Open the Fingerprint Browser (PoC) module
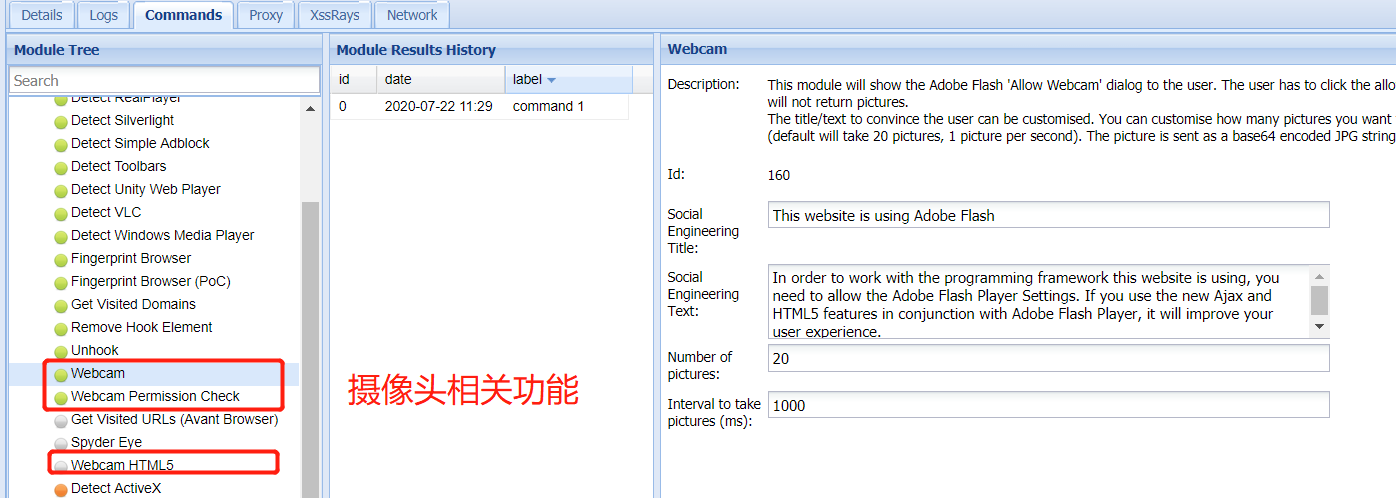The image size is (1396, 498). point(151,281)
